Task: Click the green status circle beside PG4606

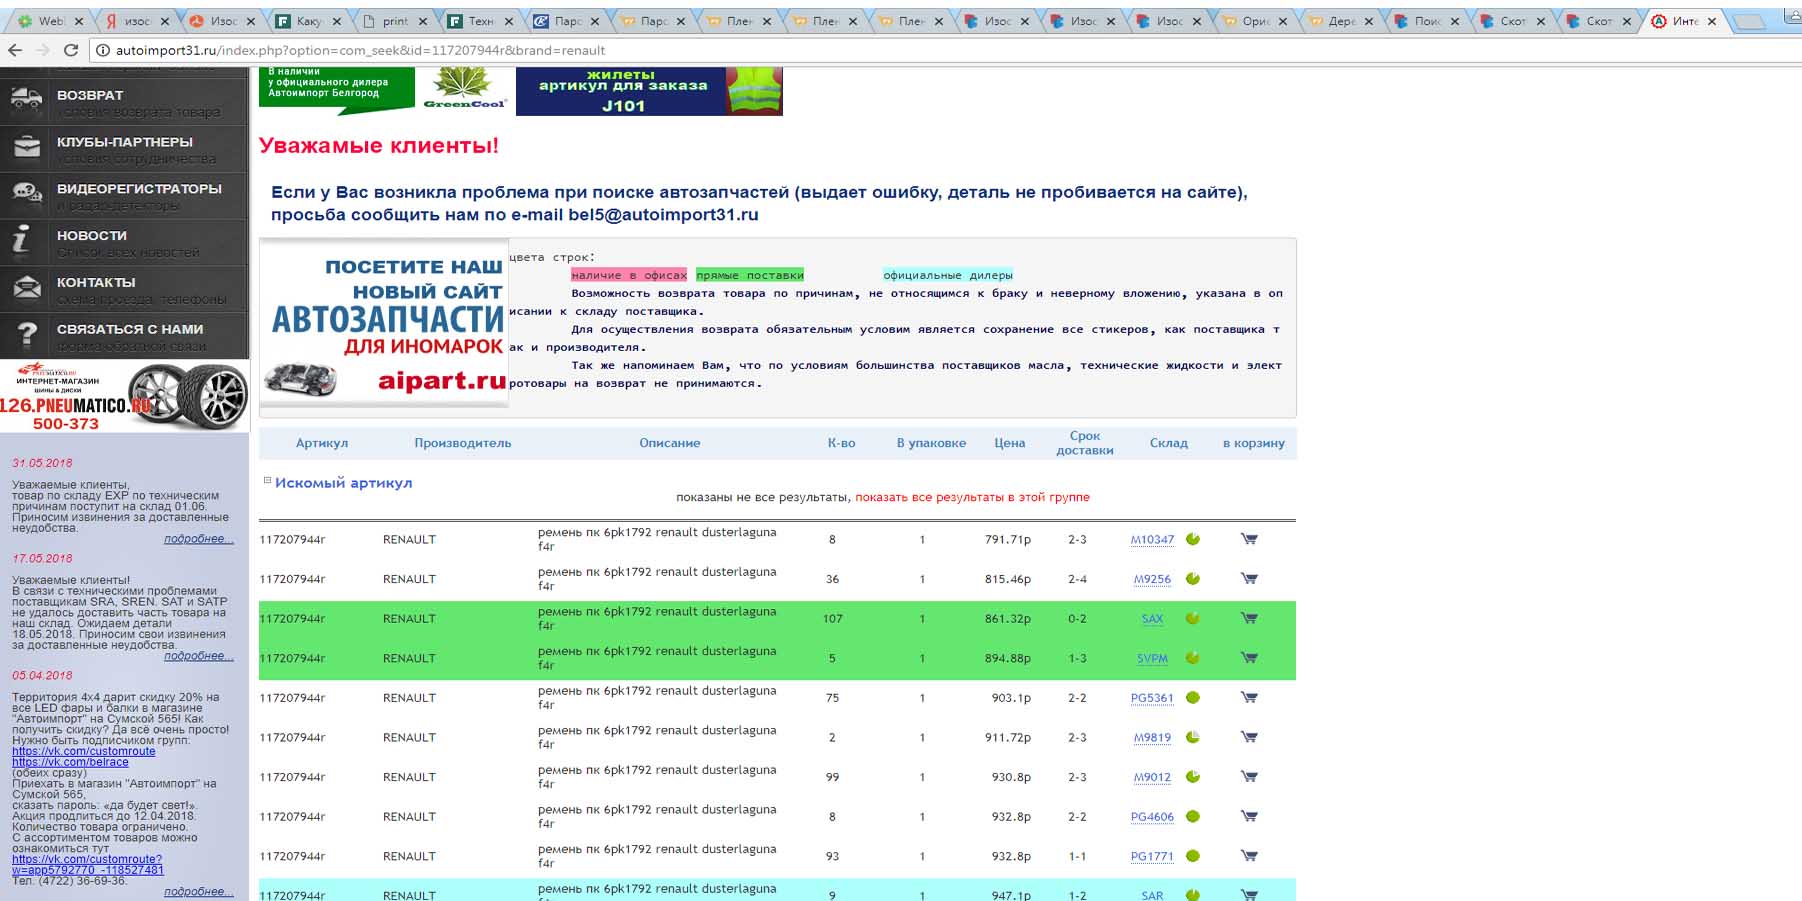Action: click(1193, 816)
